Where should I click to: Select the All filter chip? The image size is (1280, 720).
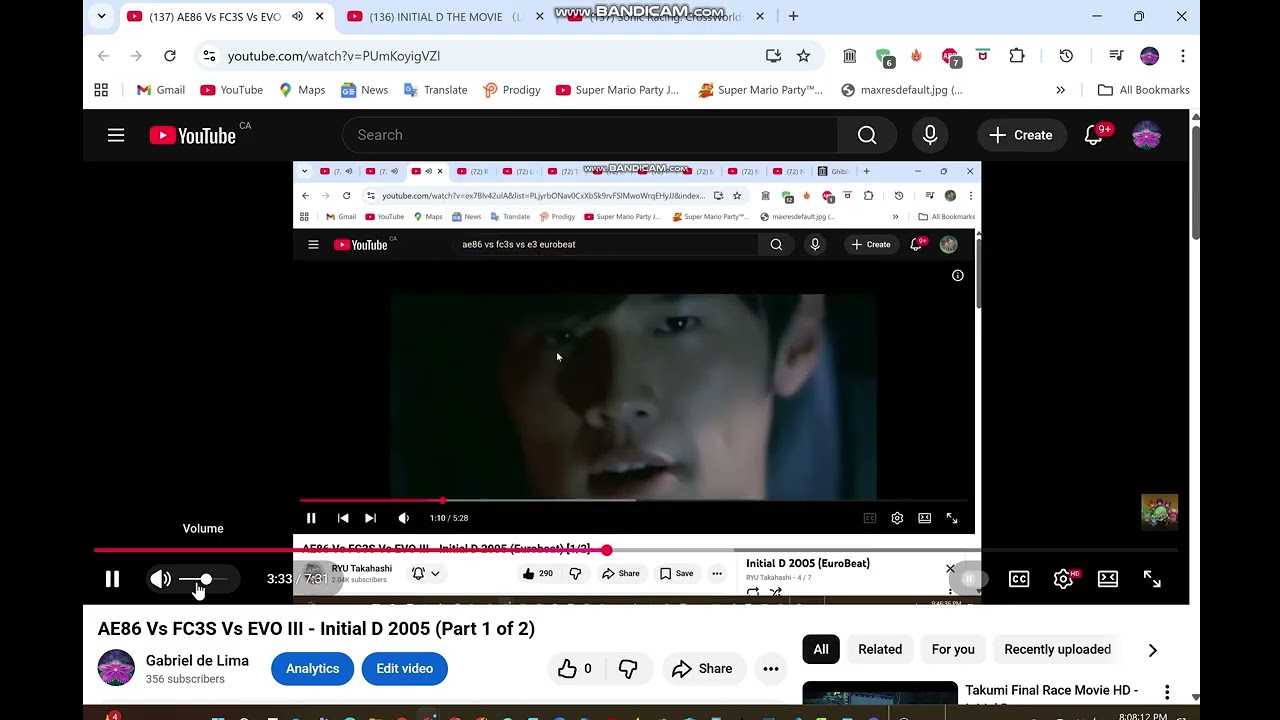click(x=821, y=650)
